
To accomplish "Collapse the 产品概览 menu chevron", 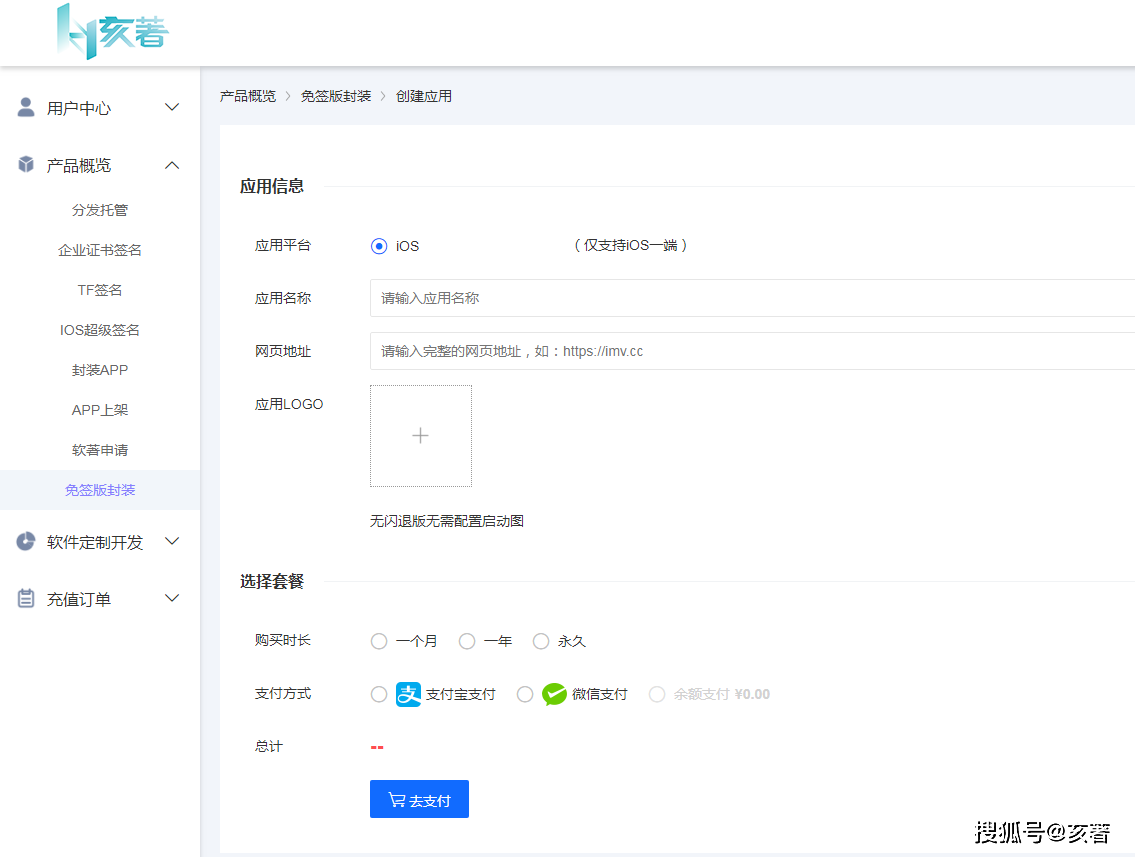I will coord(172,165).
